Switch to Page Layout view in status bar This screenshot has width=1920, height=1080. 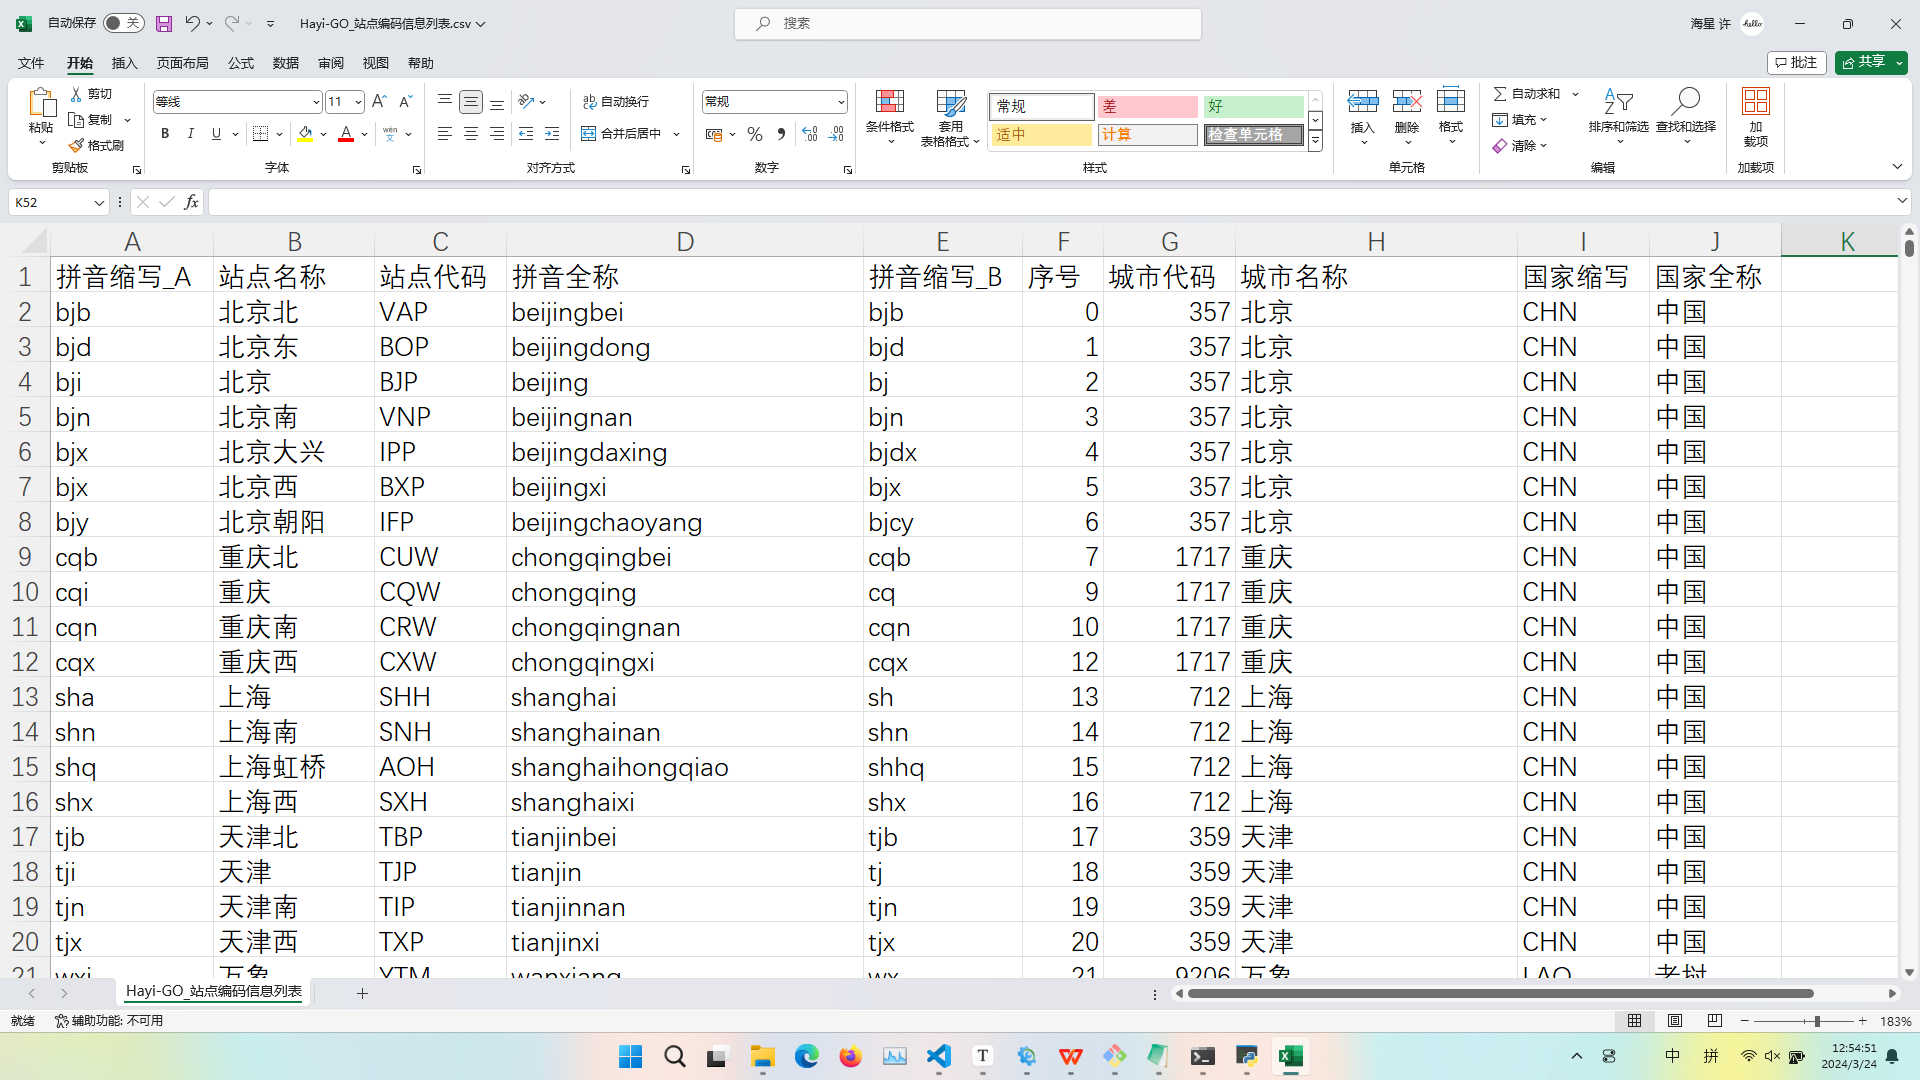(1675, 1021)
